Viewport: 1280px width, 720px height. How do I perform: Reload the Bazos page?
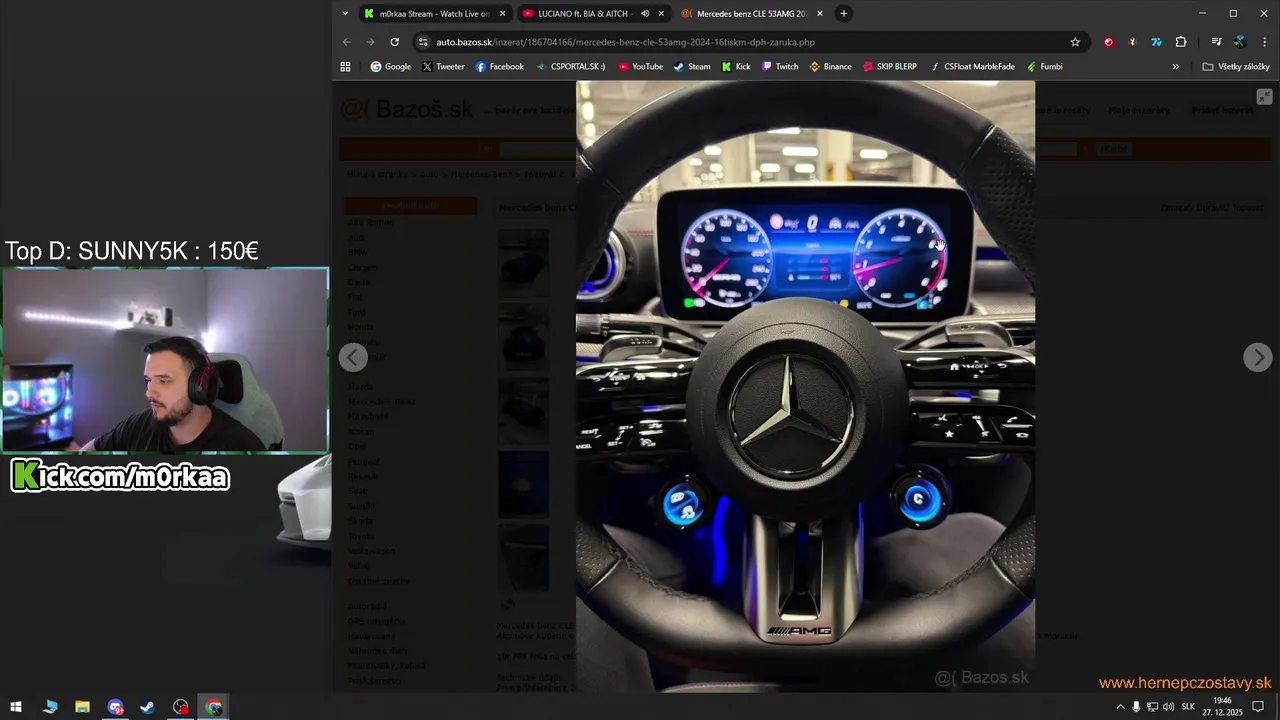click(x=395, y=42)
